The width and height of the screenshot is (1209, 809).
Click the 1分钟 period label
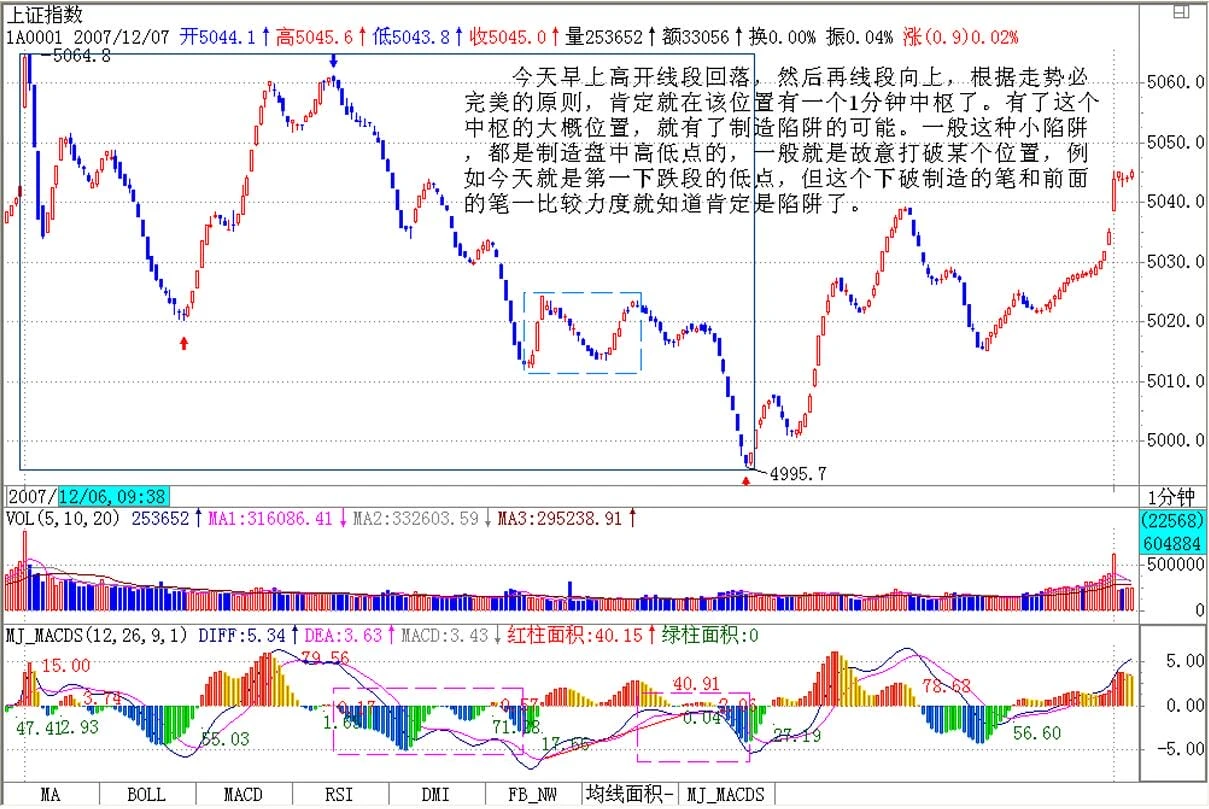(1171, 497)
